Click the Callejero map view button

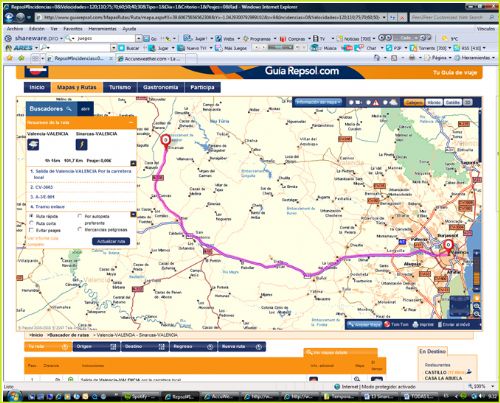(x=414, y=102)
